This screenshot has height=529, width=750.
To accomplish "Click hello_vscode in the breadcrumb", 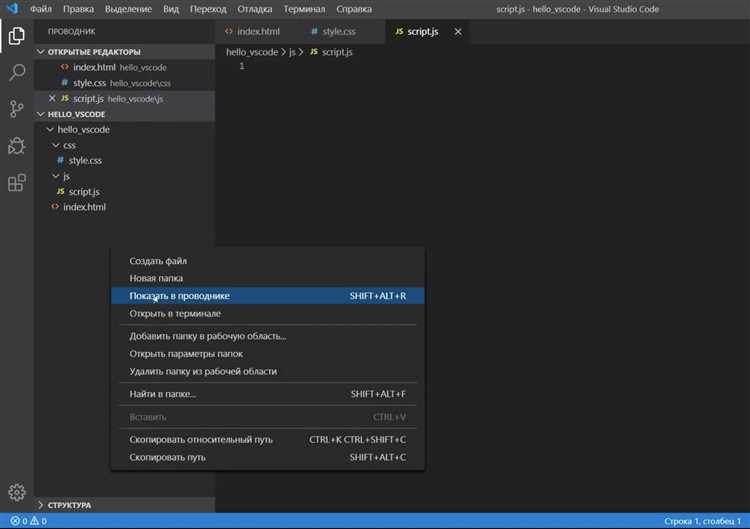I will [252, 52].
